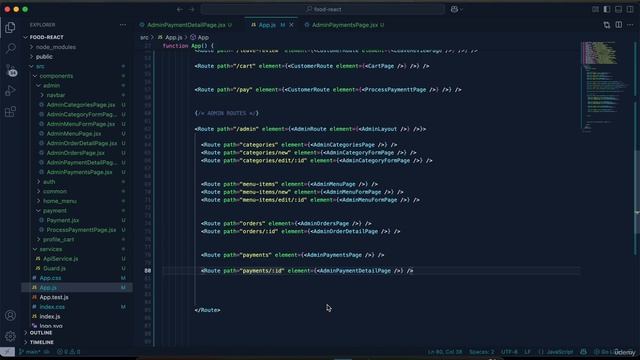Go forward with the navigation arrow
This screenshot has width=640, height=360.
tap(192, 9)
